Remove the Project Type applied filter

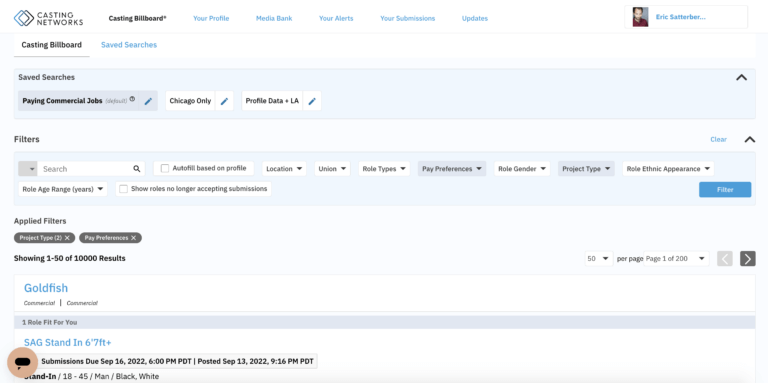67,238
